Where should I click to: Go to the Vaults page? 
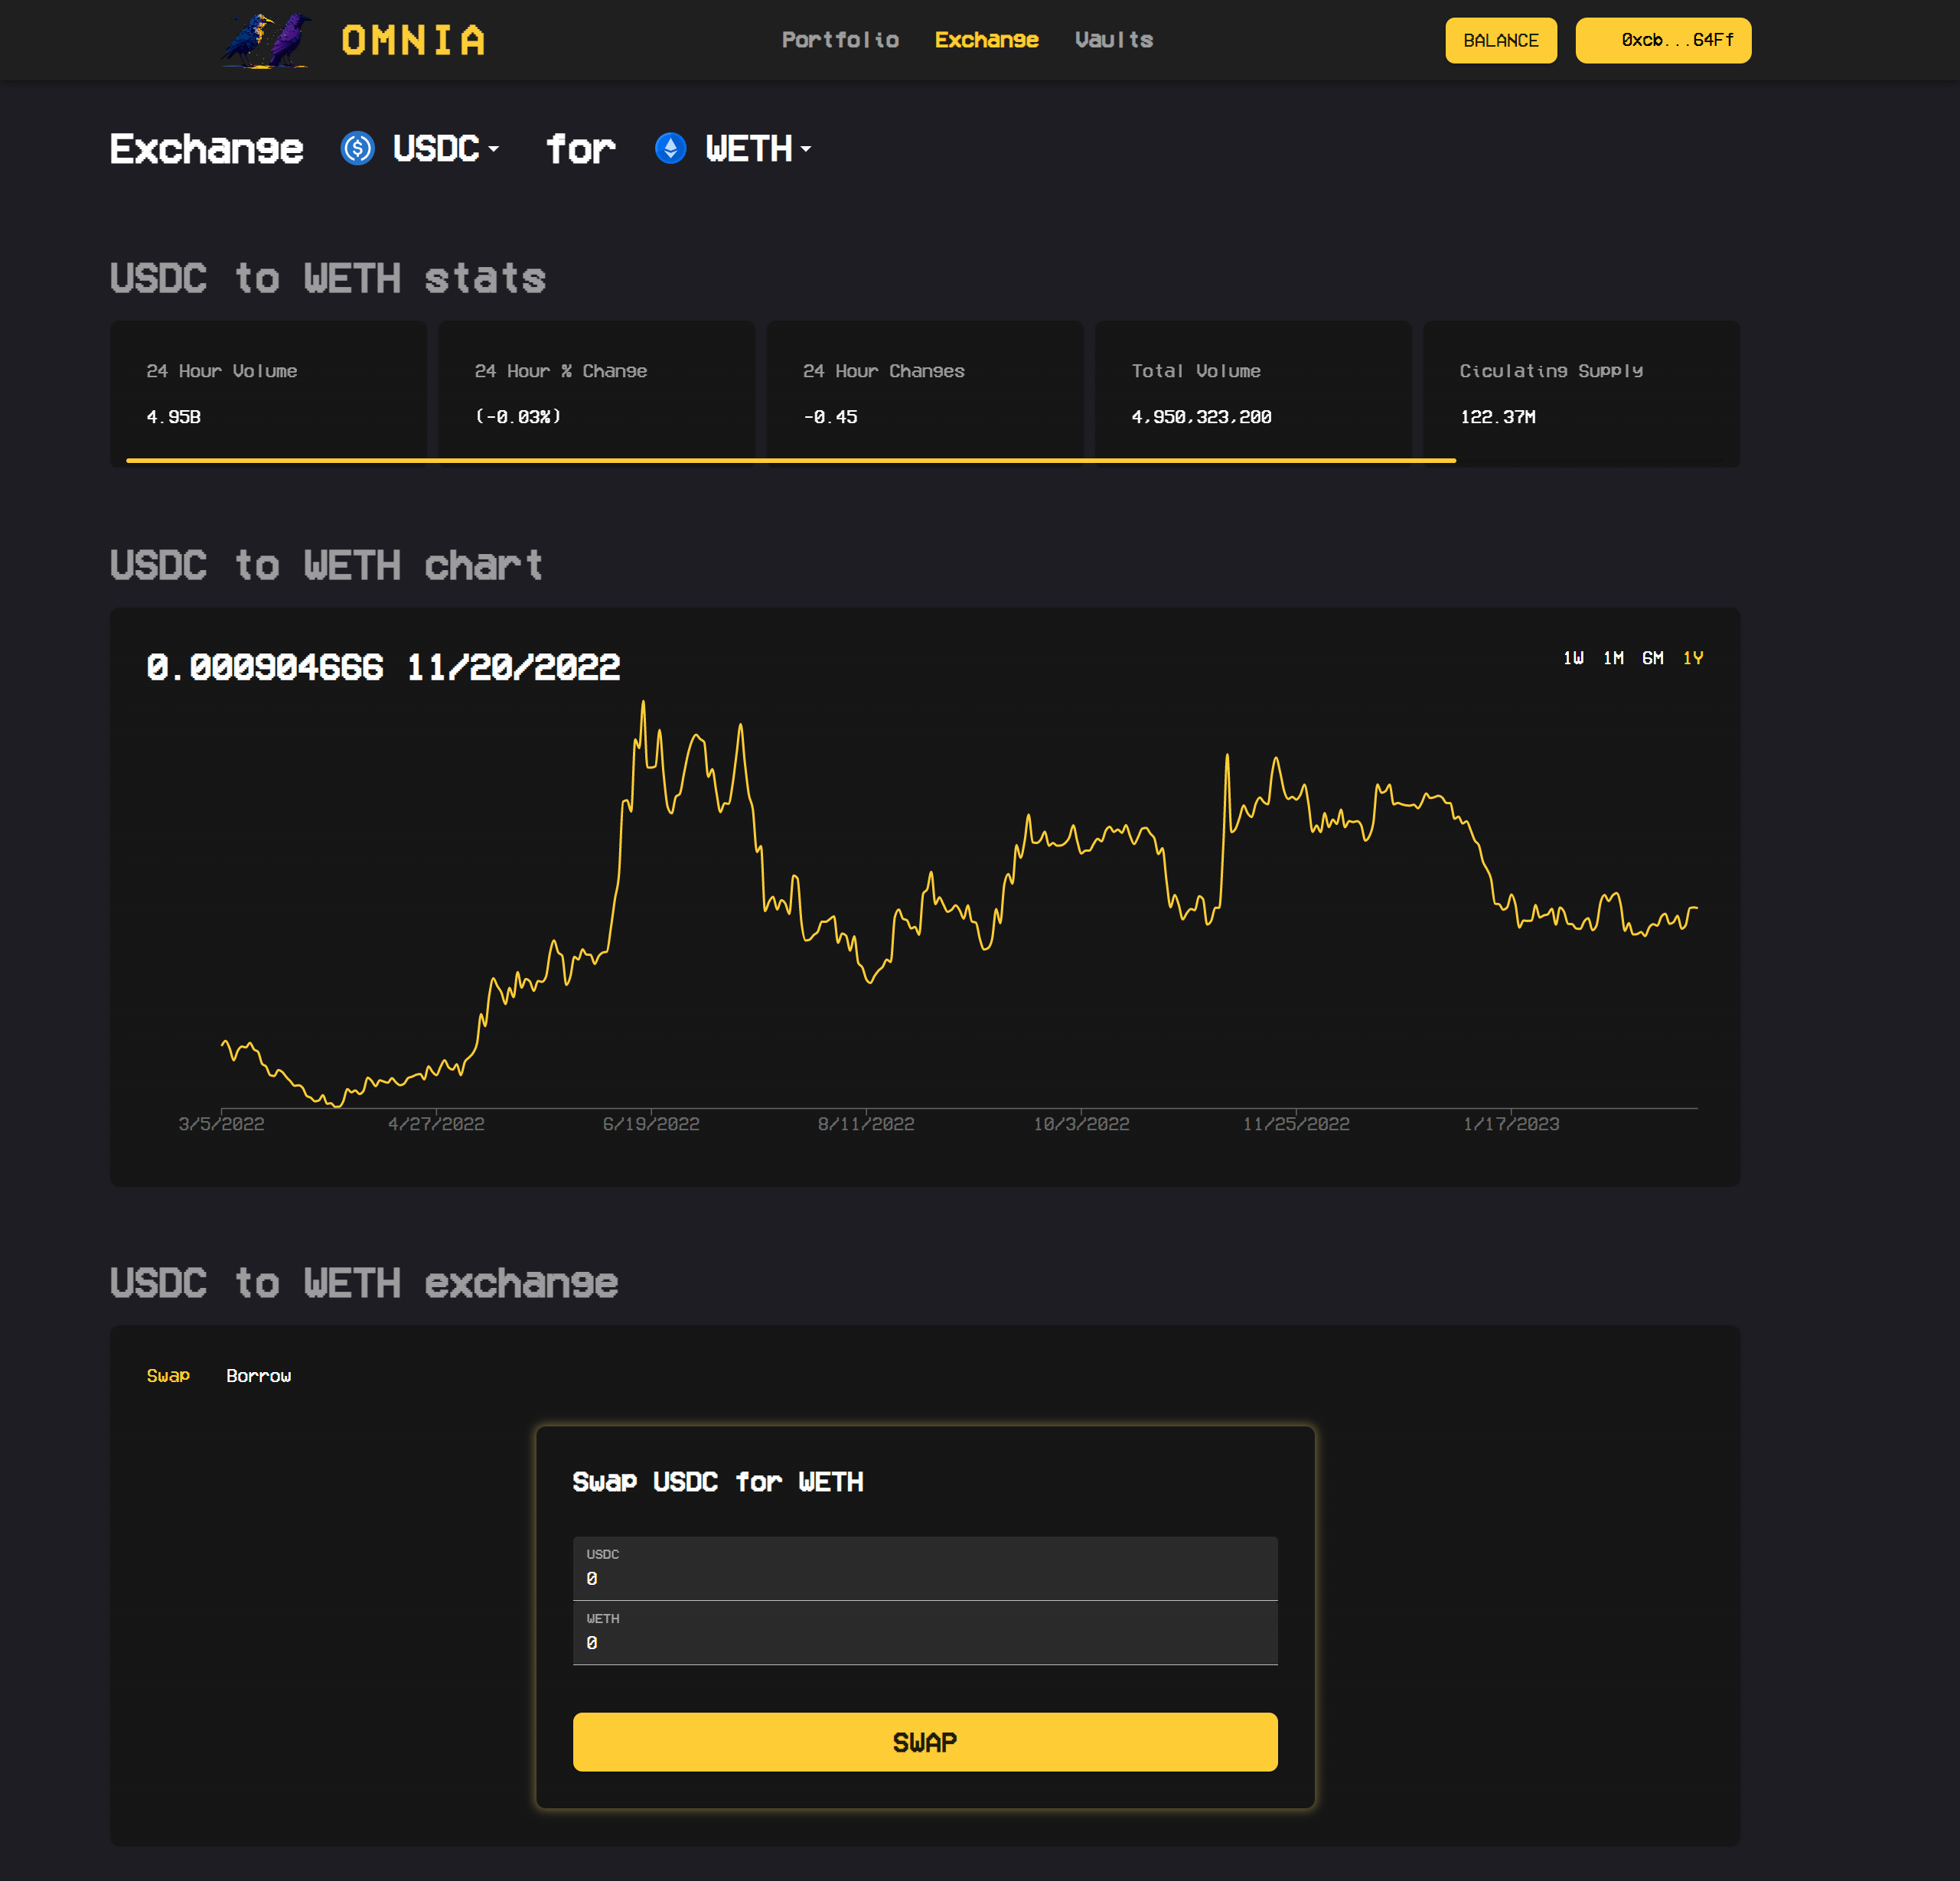tap(1113, 40)
